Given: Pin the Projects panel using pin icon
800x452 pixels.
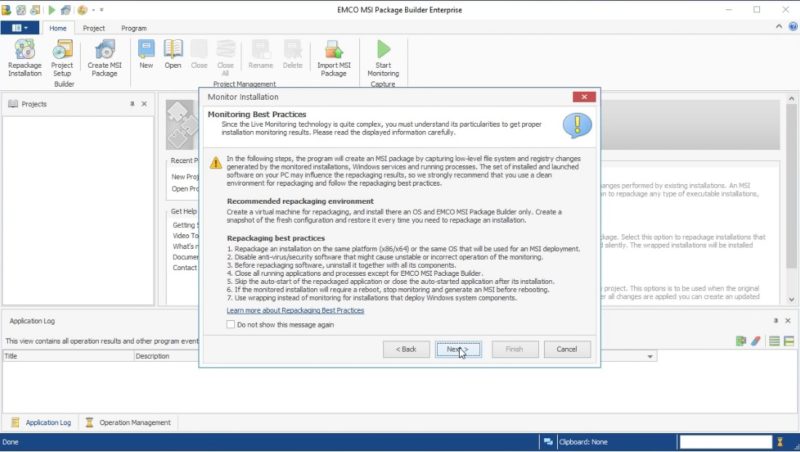Looking at the screenshot, I should 132,104.
